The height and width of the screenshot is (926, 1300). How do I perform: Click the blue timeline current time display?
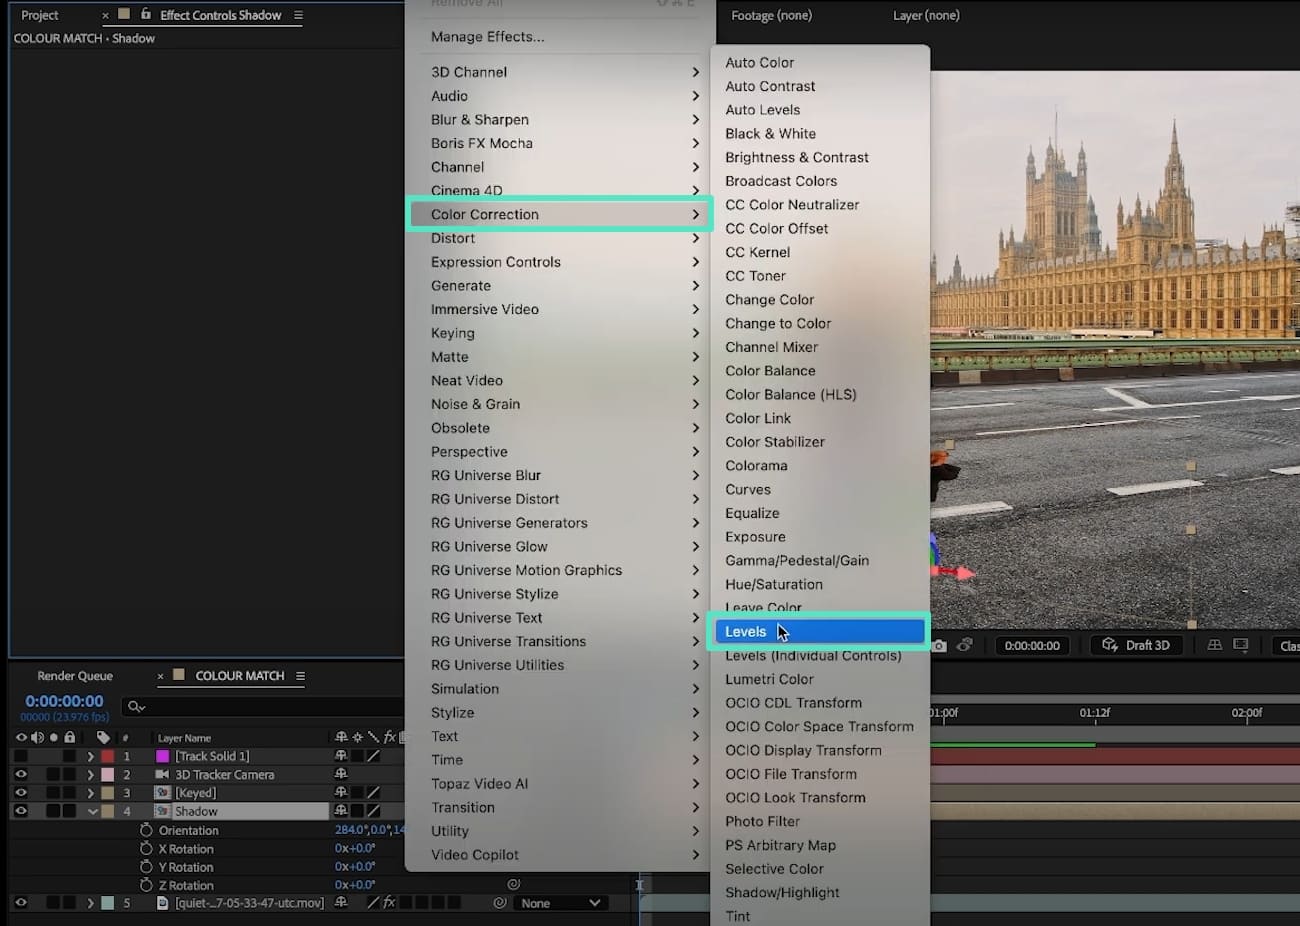(x=64, y=701)
